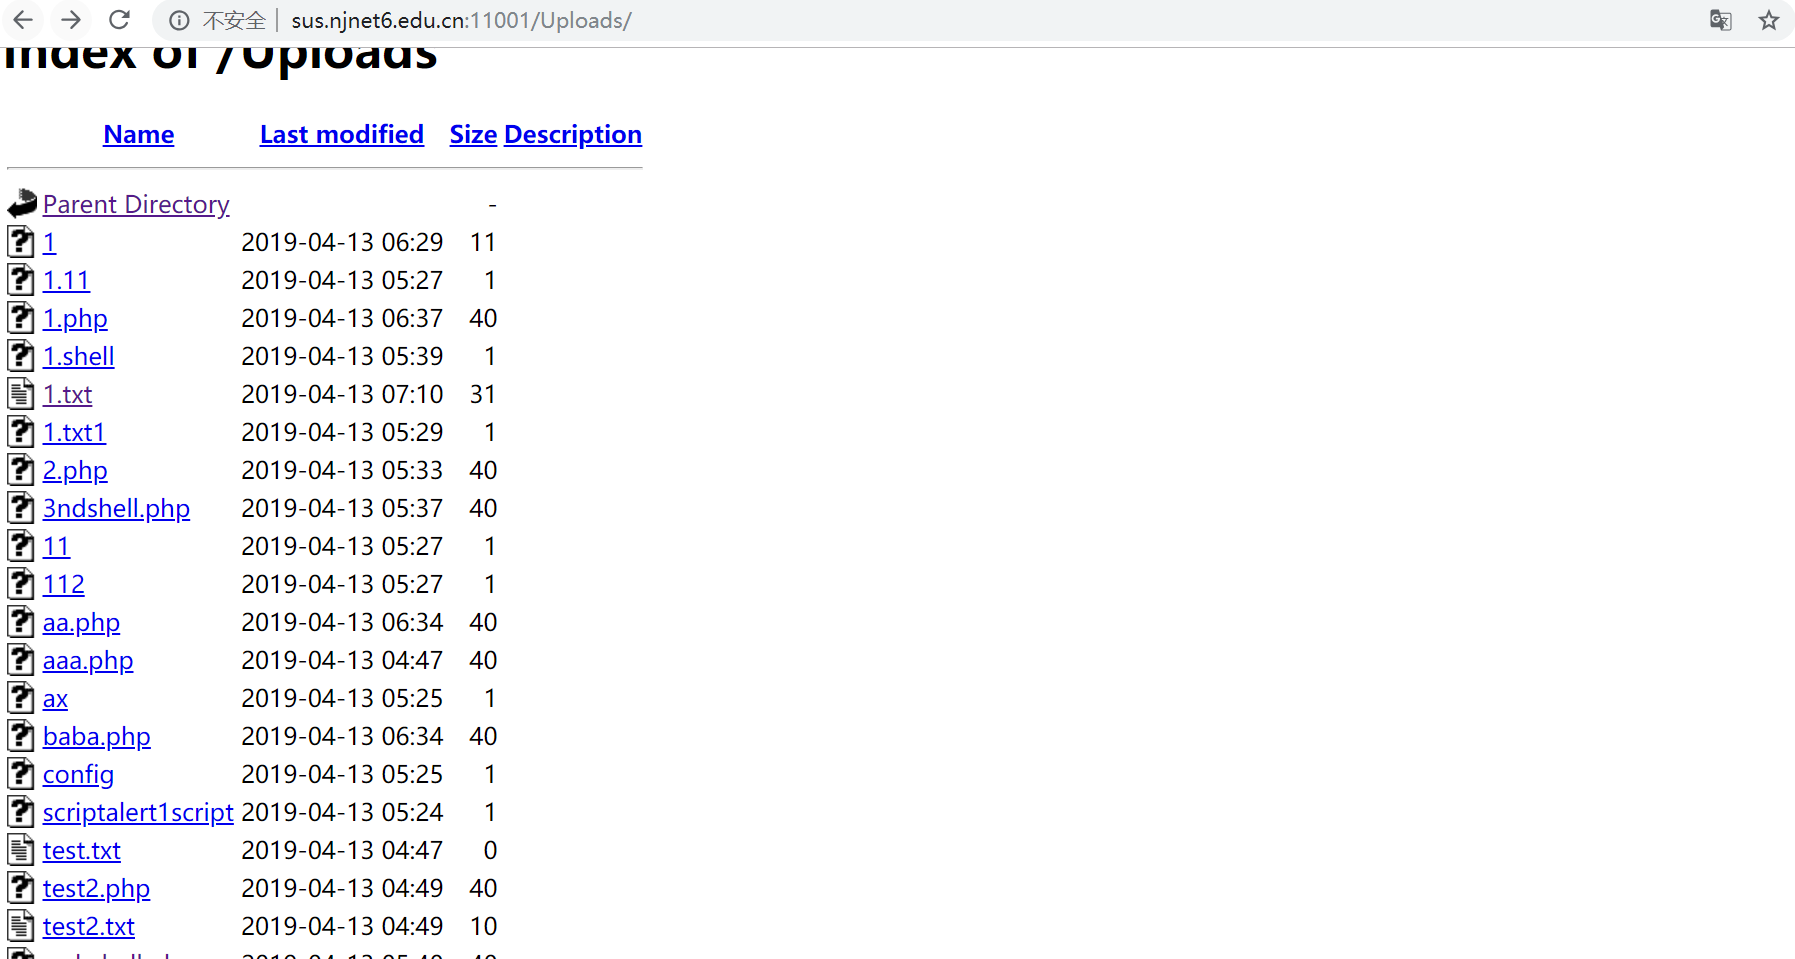Open the 3ndshell.php file
The height and width of the screenshot is (959, 1795).
tap(116, 508)
